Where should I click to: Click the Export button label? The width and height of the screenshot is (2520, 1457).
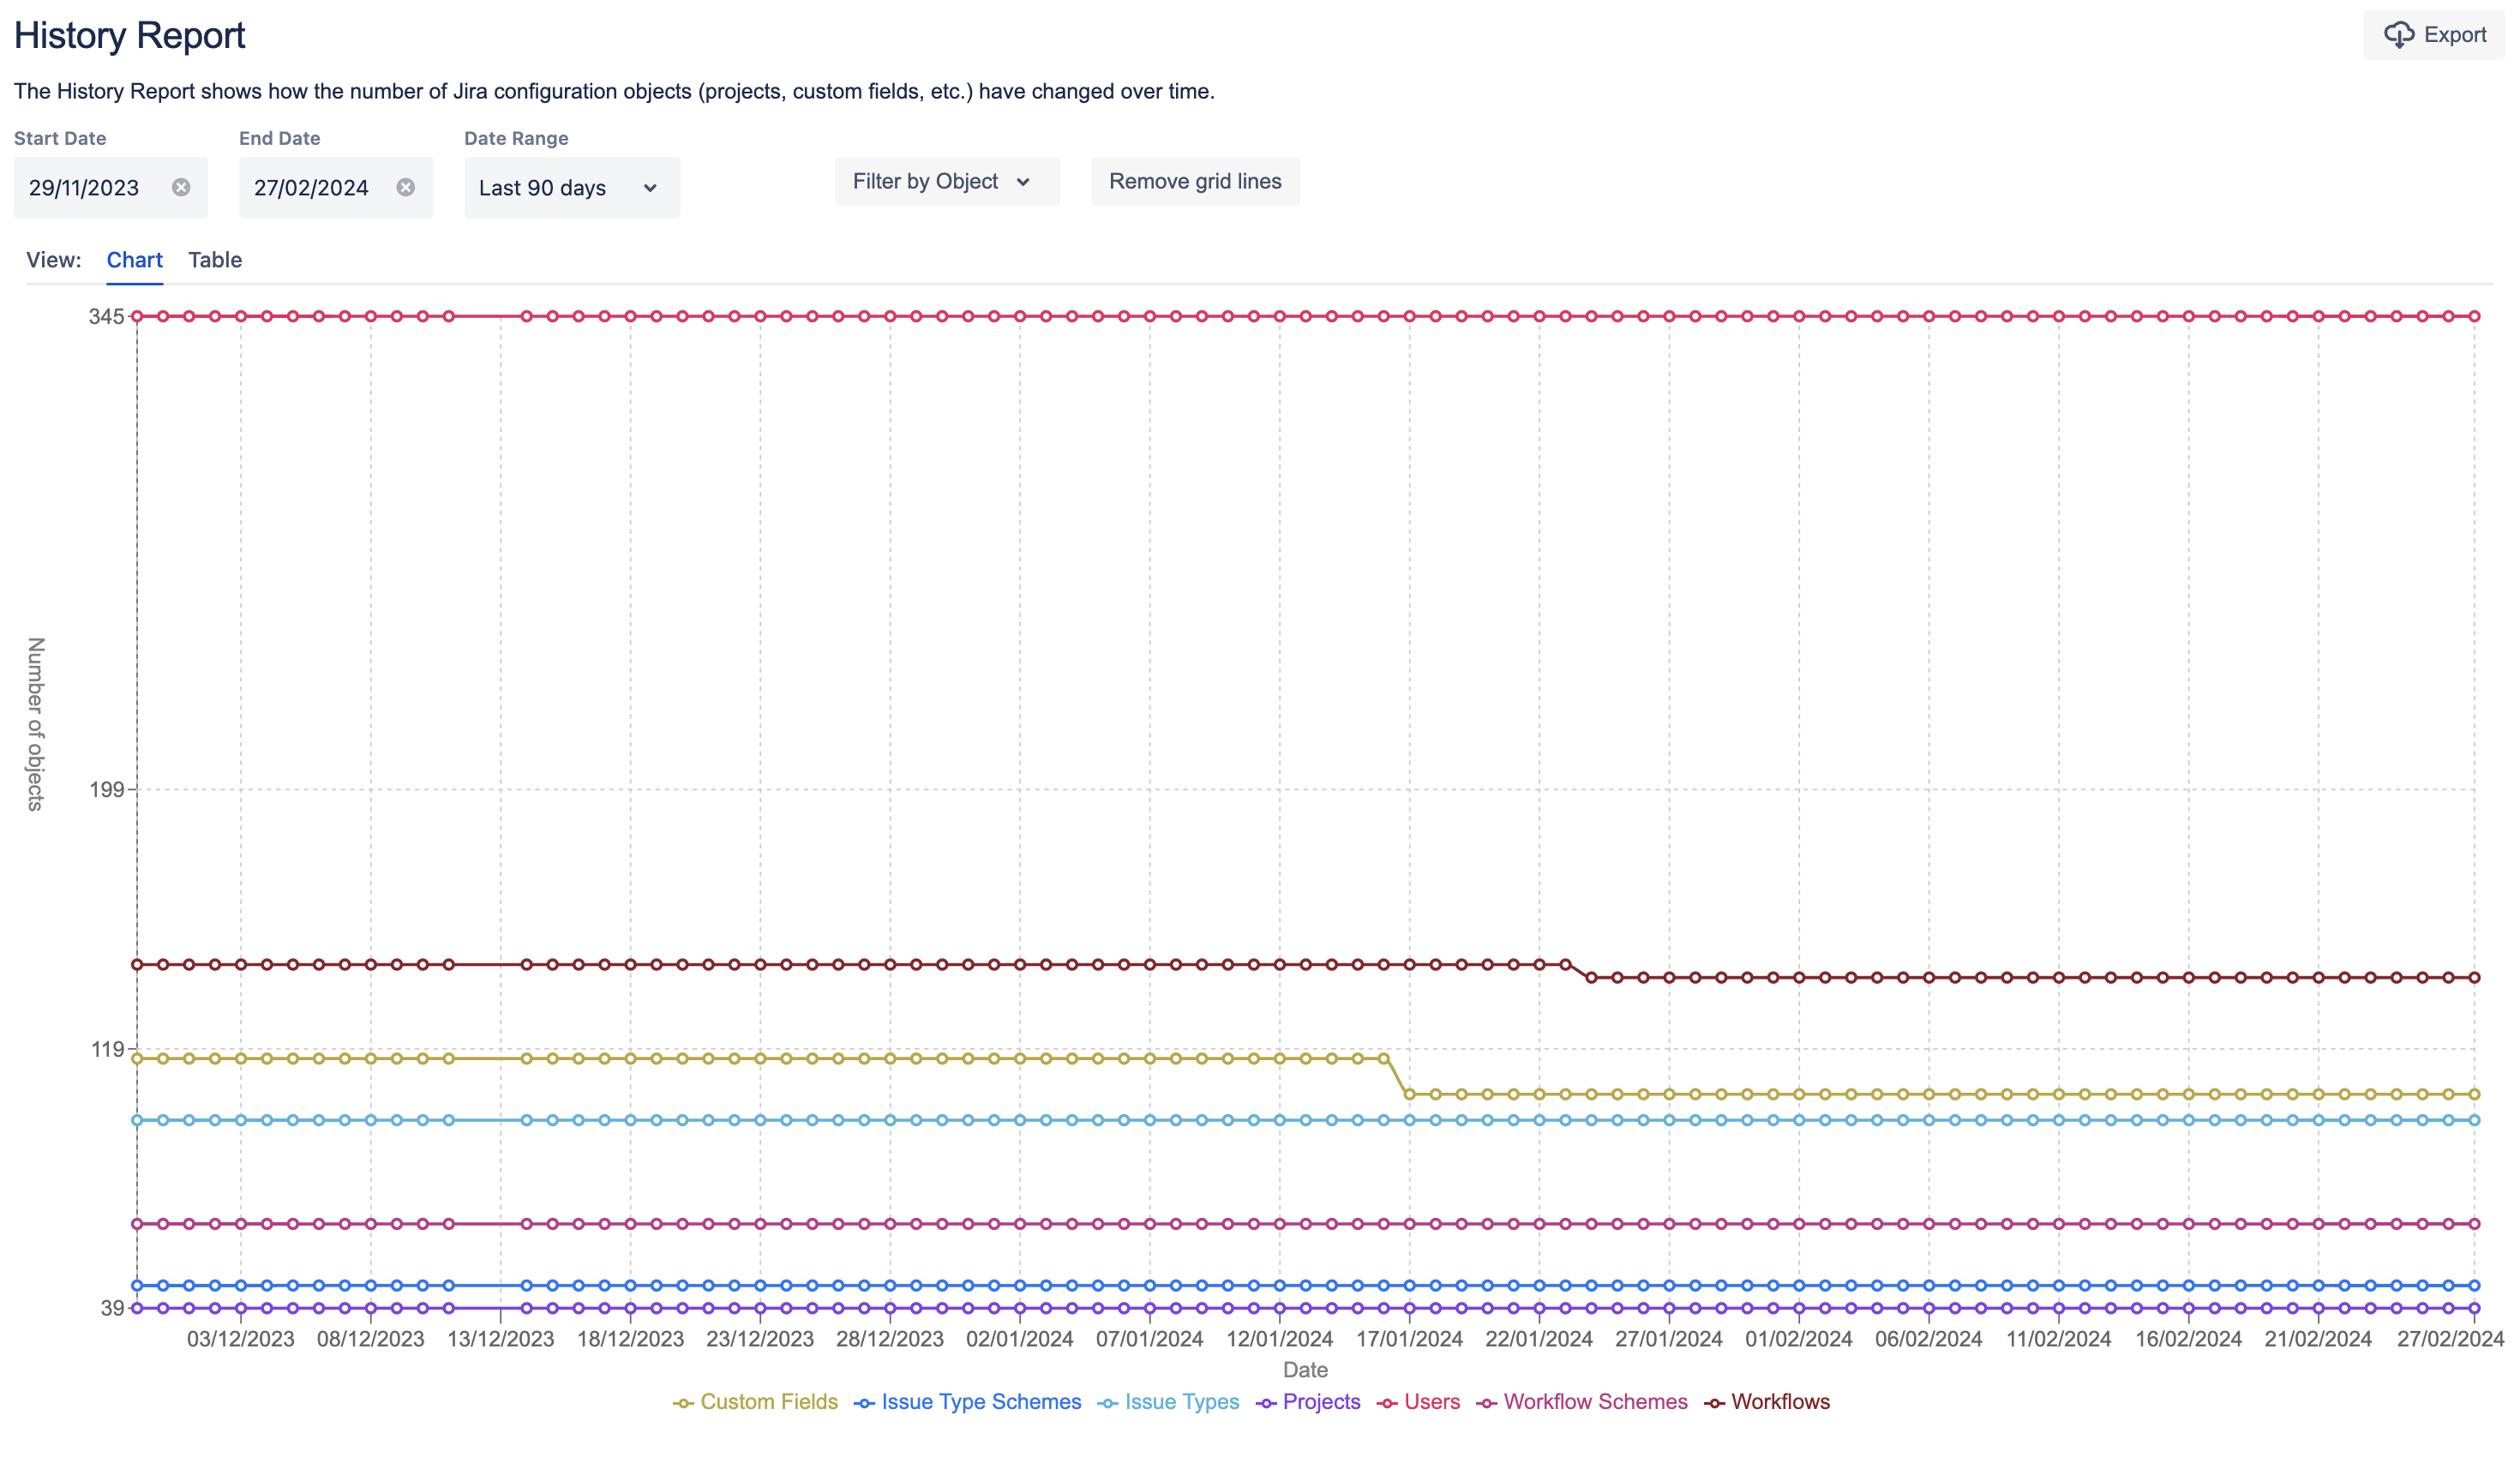click(2454, 35)
